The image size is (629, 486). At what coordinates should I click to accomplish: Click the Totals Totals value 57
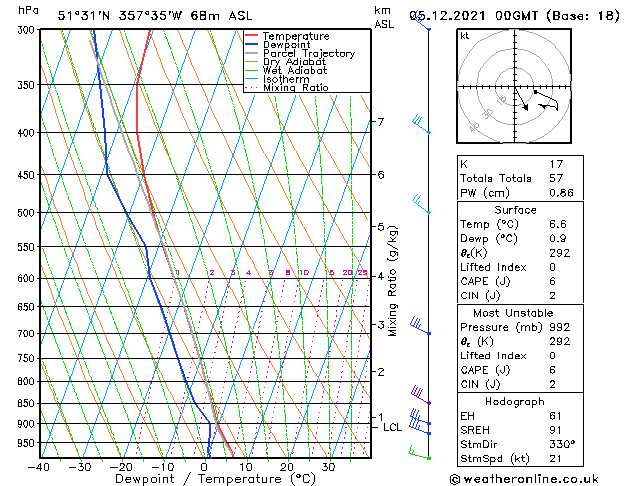556,178
